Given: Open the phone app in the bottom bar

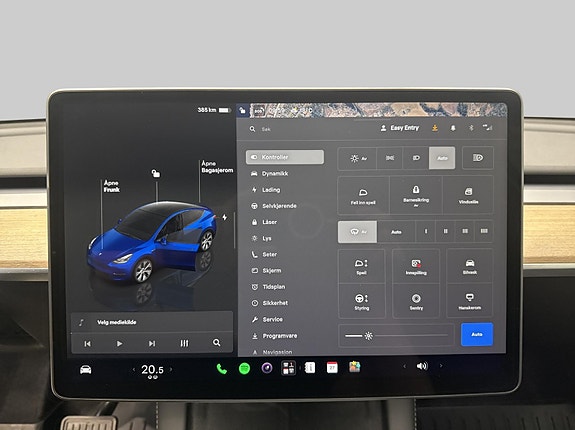Looking at the screenshot, I should [221, 368].
